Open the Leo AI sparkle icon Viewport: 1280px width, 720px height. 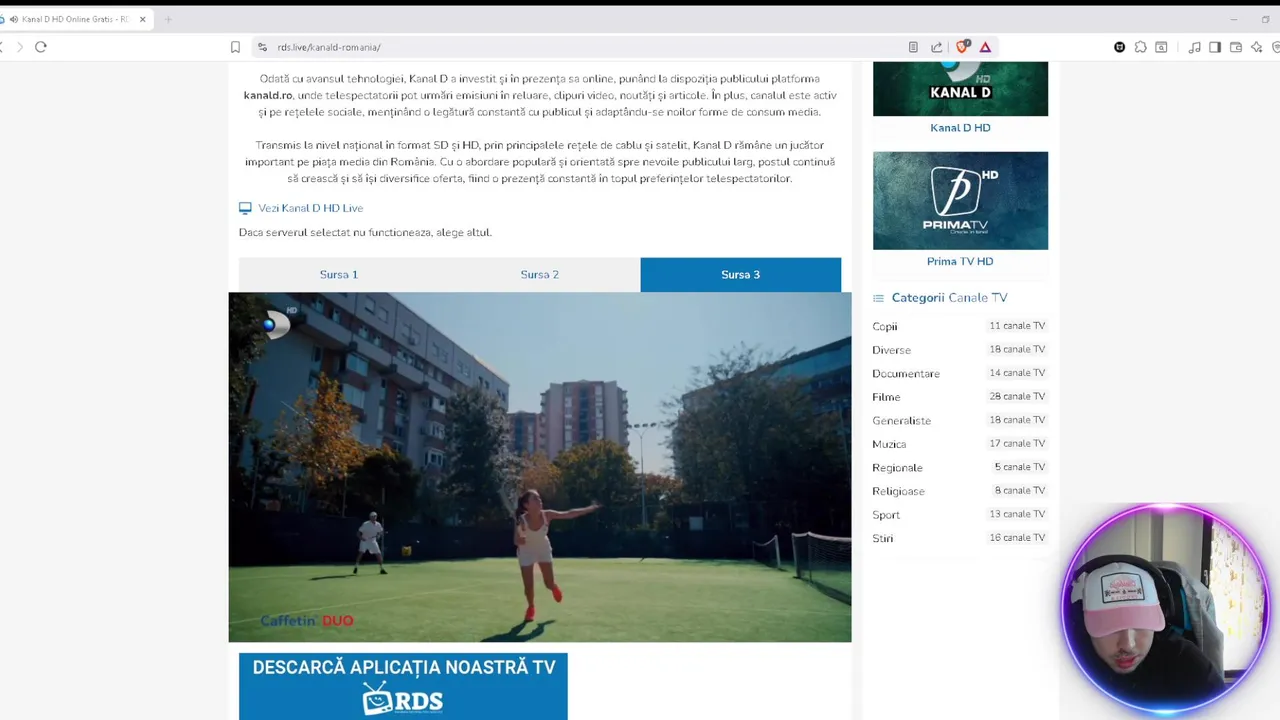click(1257, 47)
